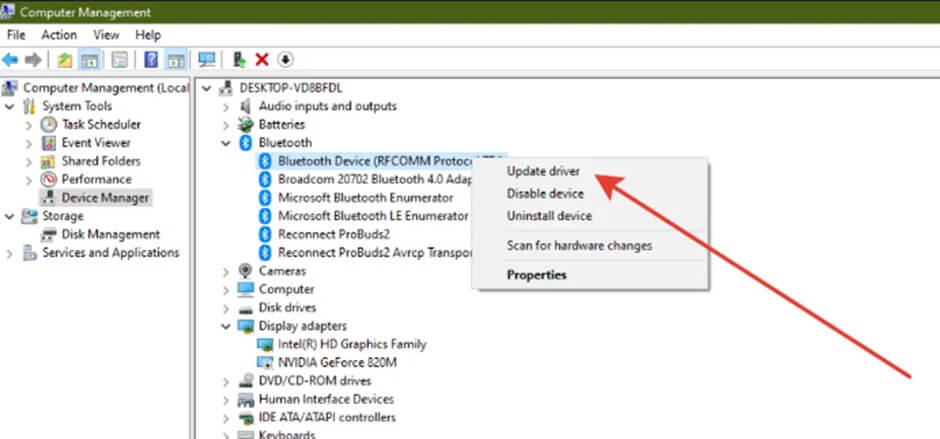Select Reconnect ProBuds2 Avrcp Transport device
The height and width of the screenshot is (439, 940).
[375, 252]
